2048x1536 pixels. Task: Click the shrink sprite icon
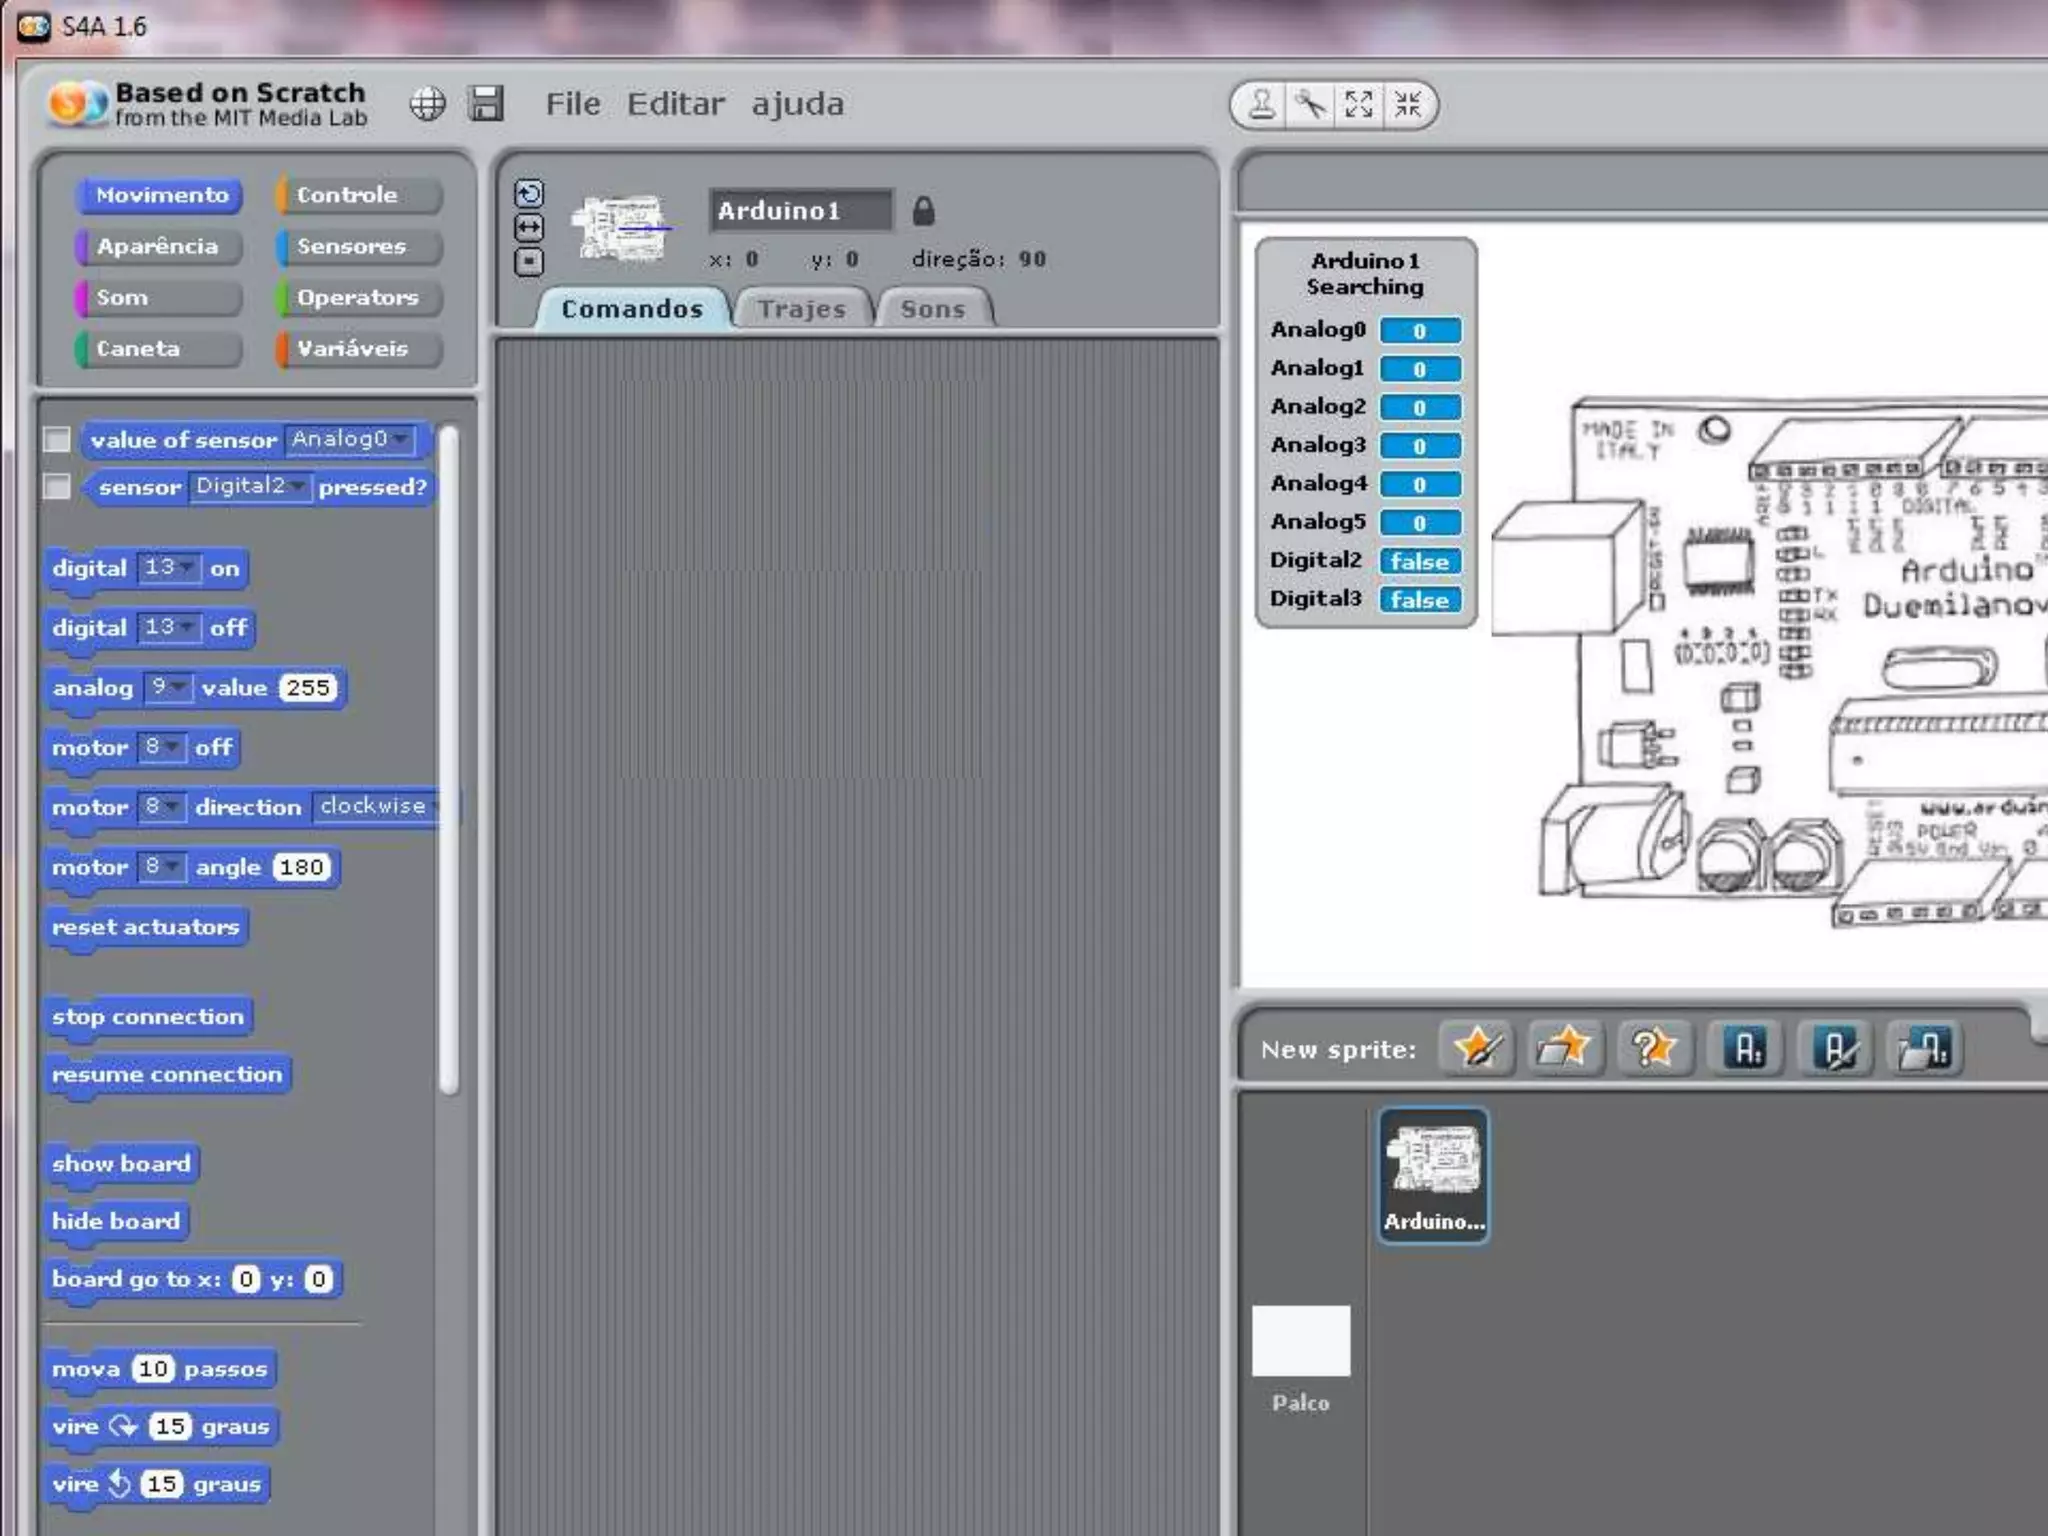(1408, 104)
